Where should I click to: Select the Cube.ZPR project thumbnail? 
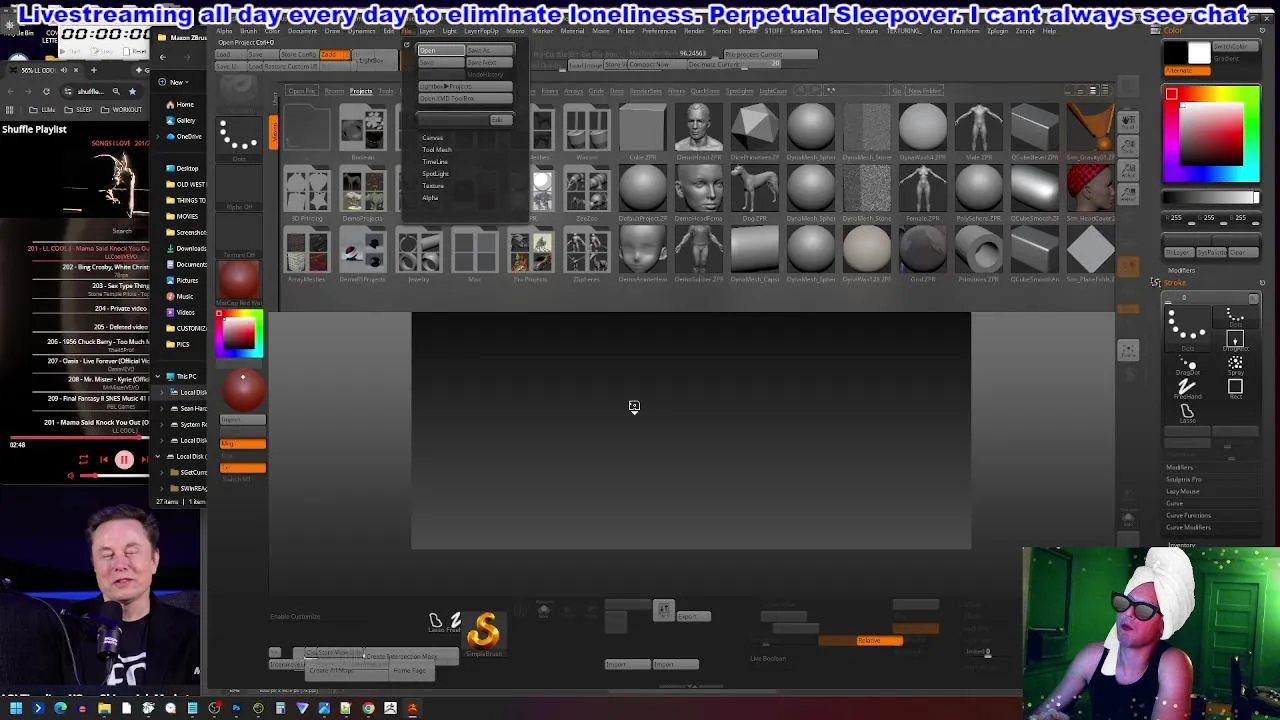click(x=642, y=129)
